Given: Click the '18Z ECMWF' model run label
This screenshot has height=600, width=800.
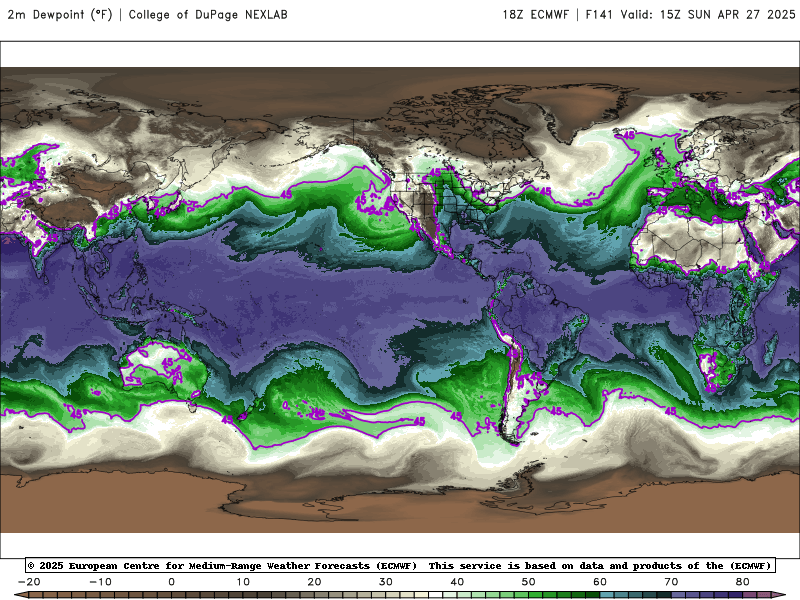Looking at the screenshot, I should [535, 14].
